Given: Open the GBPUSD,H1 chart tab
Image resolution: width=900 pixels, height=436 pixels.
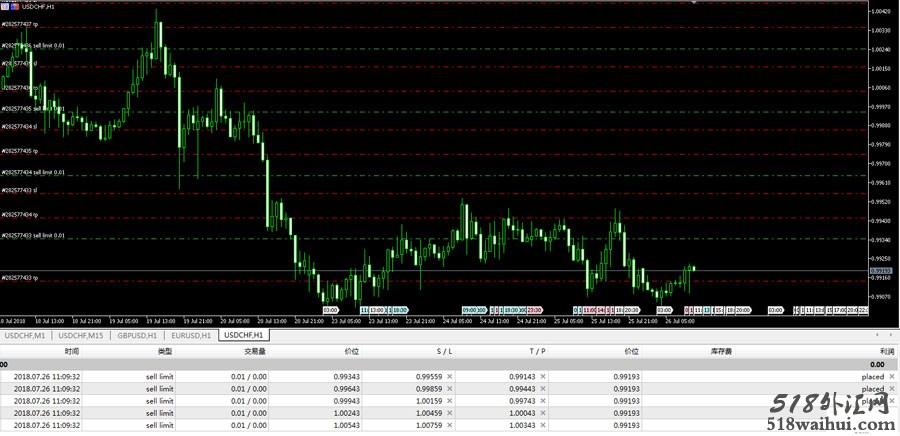Looking at the screenshot, I should pos(136,335).
